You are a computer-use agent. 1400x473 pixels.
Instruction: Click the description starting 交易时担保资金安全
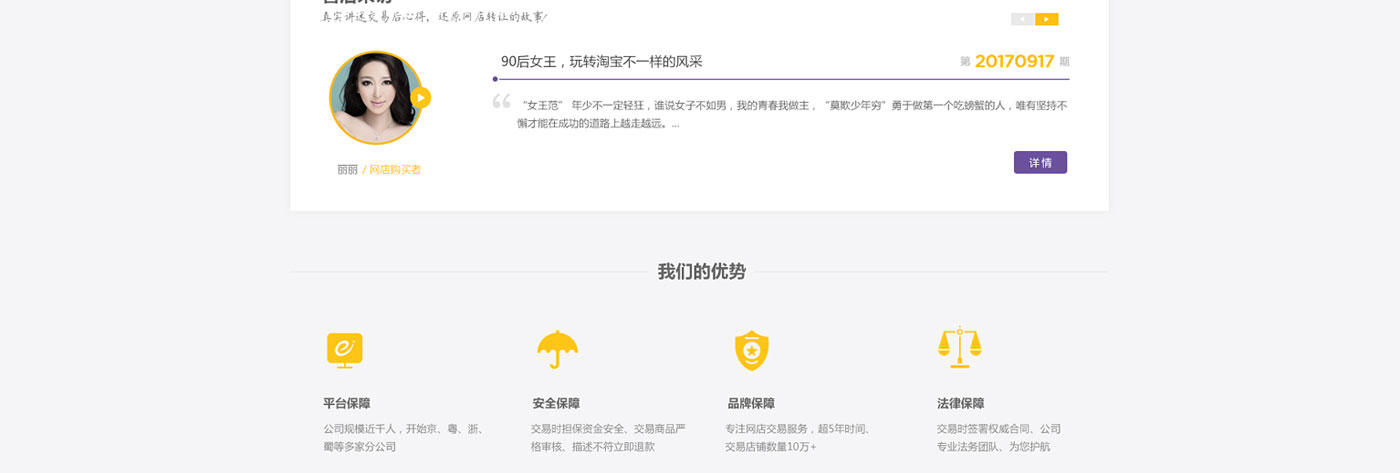(x=608, y=438)
